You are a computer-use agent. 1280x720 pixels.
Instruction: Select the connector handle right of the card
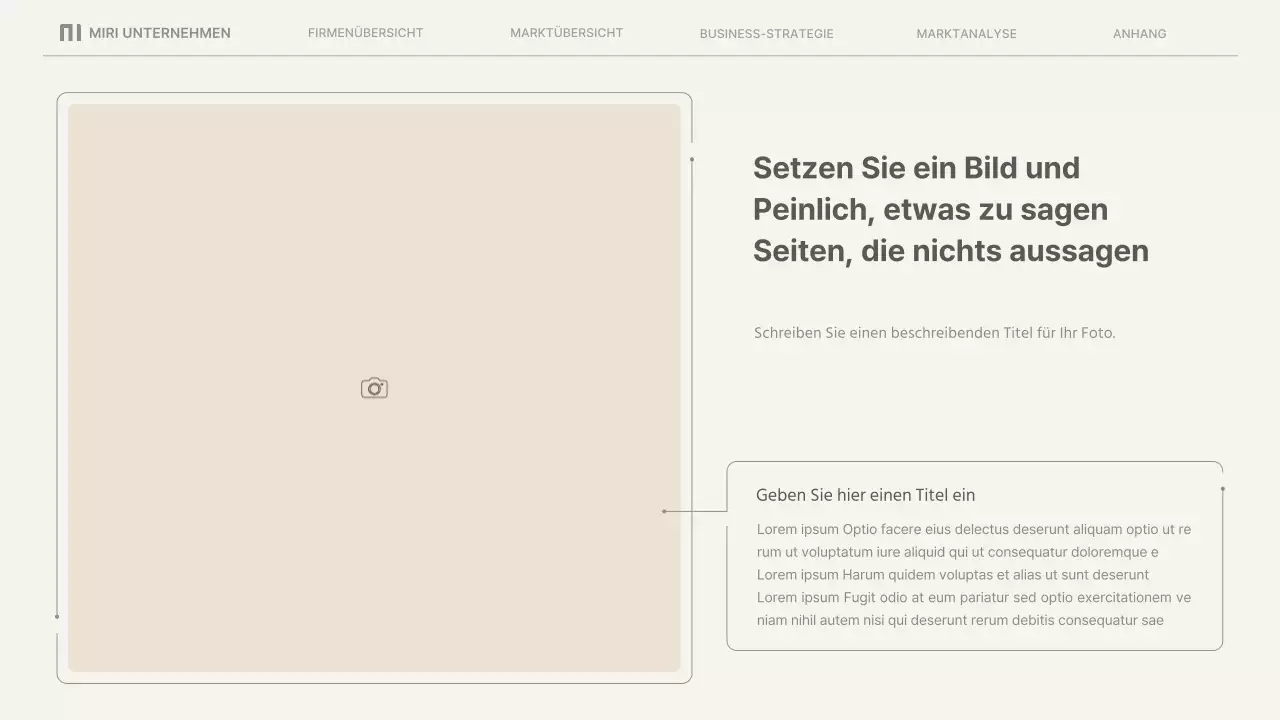(1222, 488)
